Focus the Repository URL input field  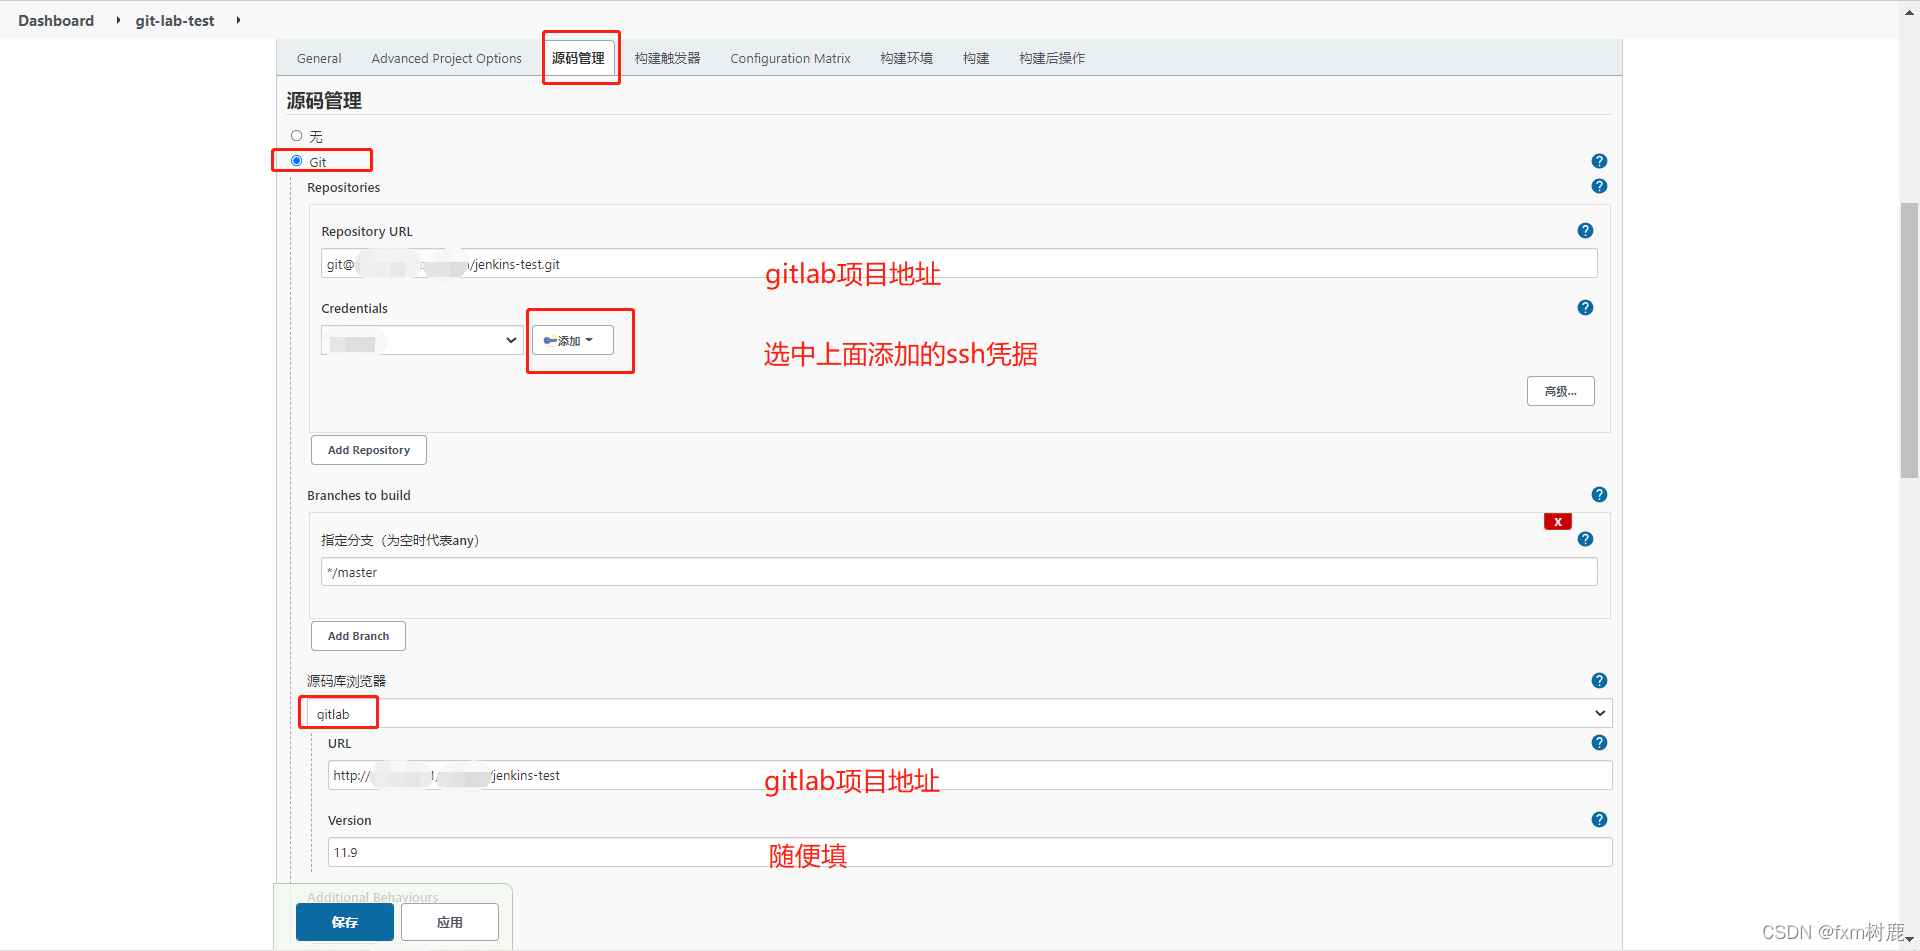pos(959,264)
